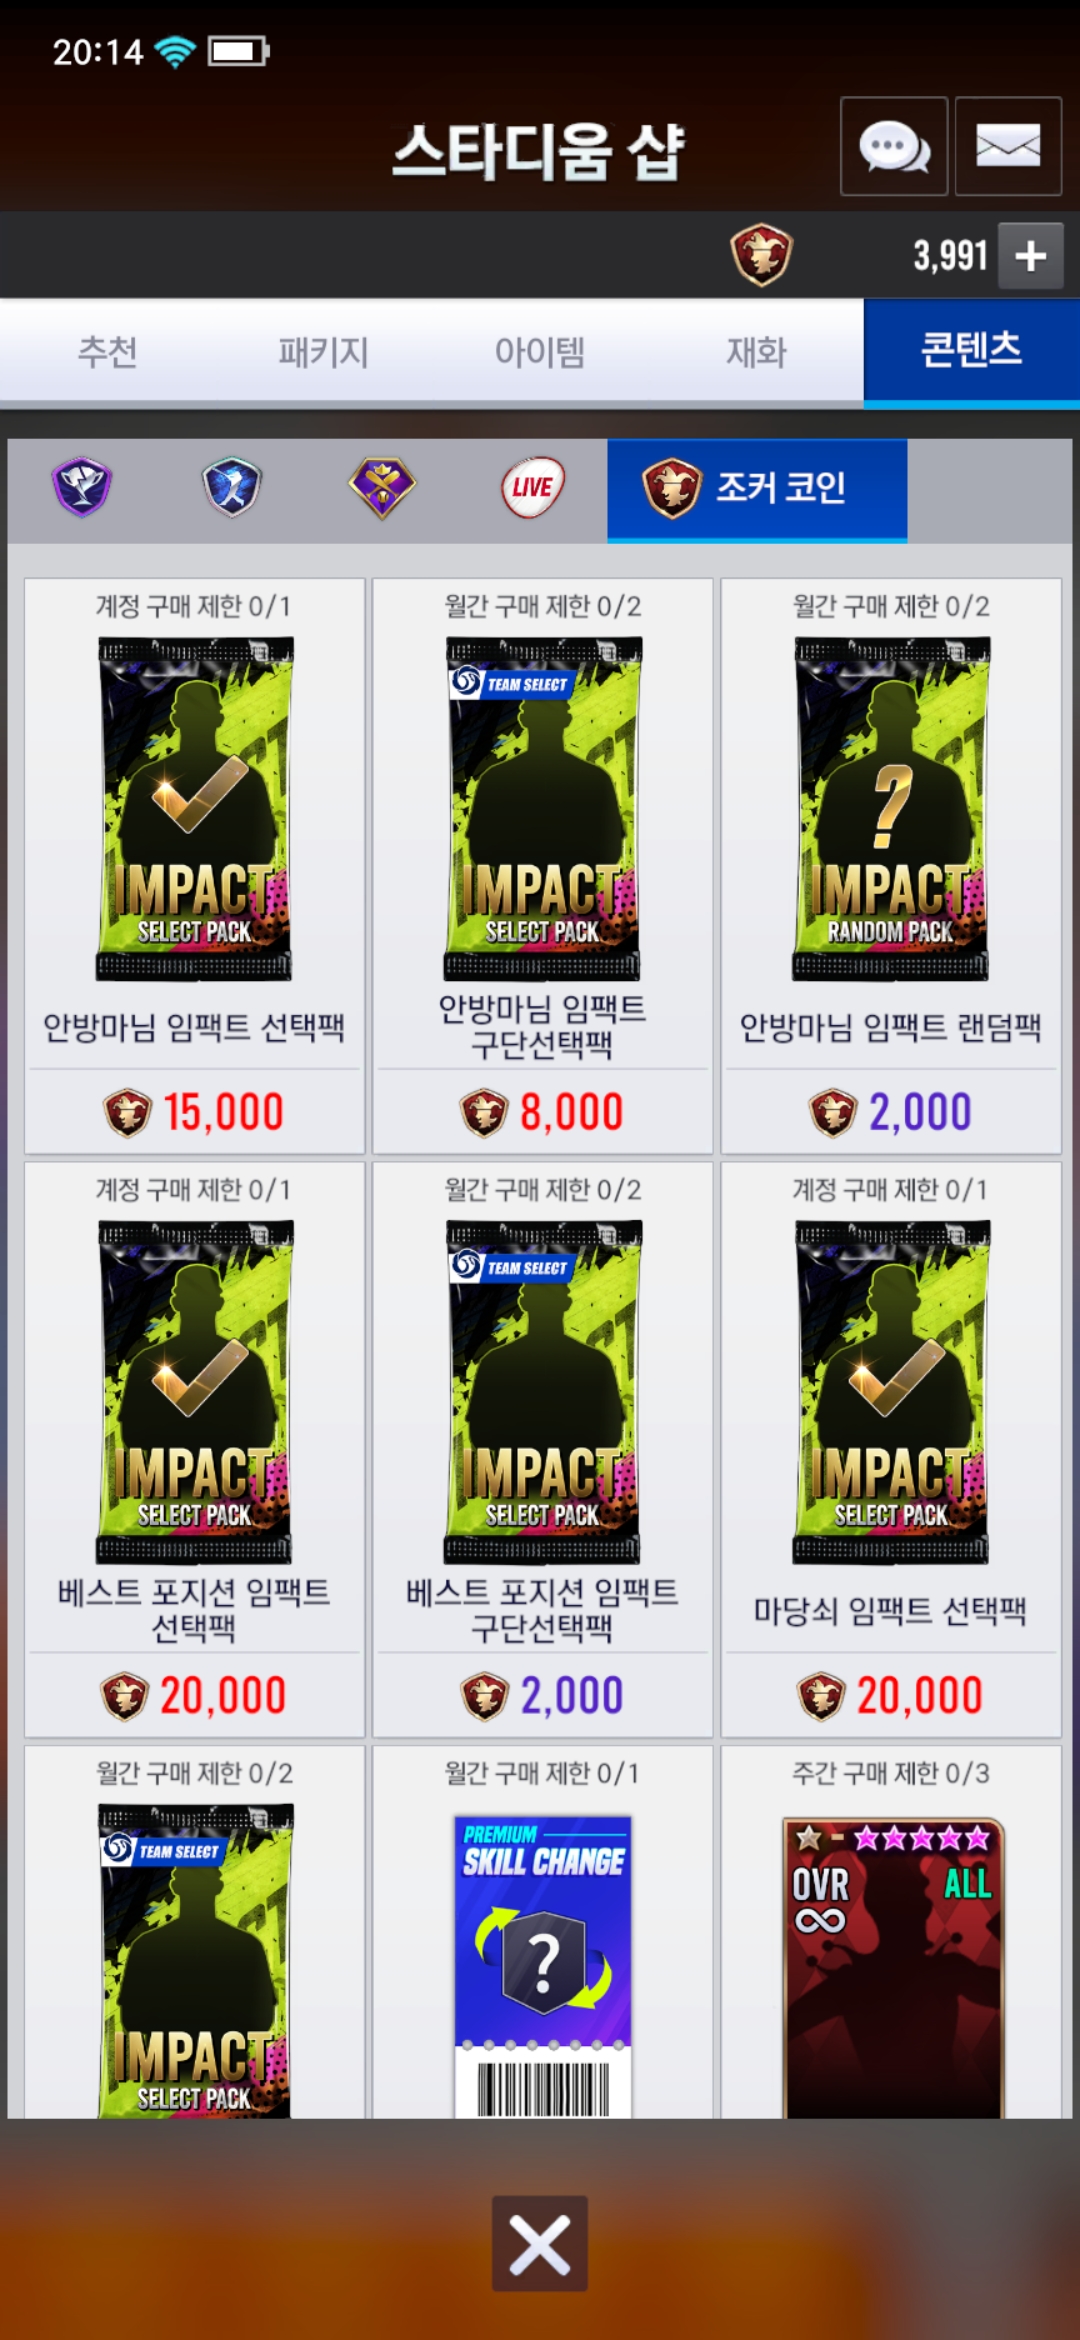Tap the joker coin icon in balance bar

coord(761,254)
